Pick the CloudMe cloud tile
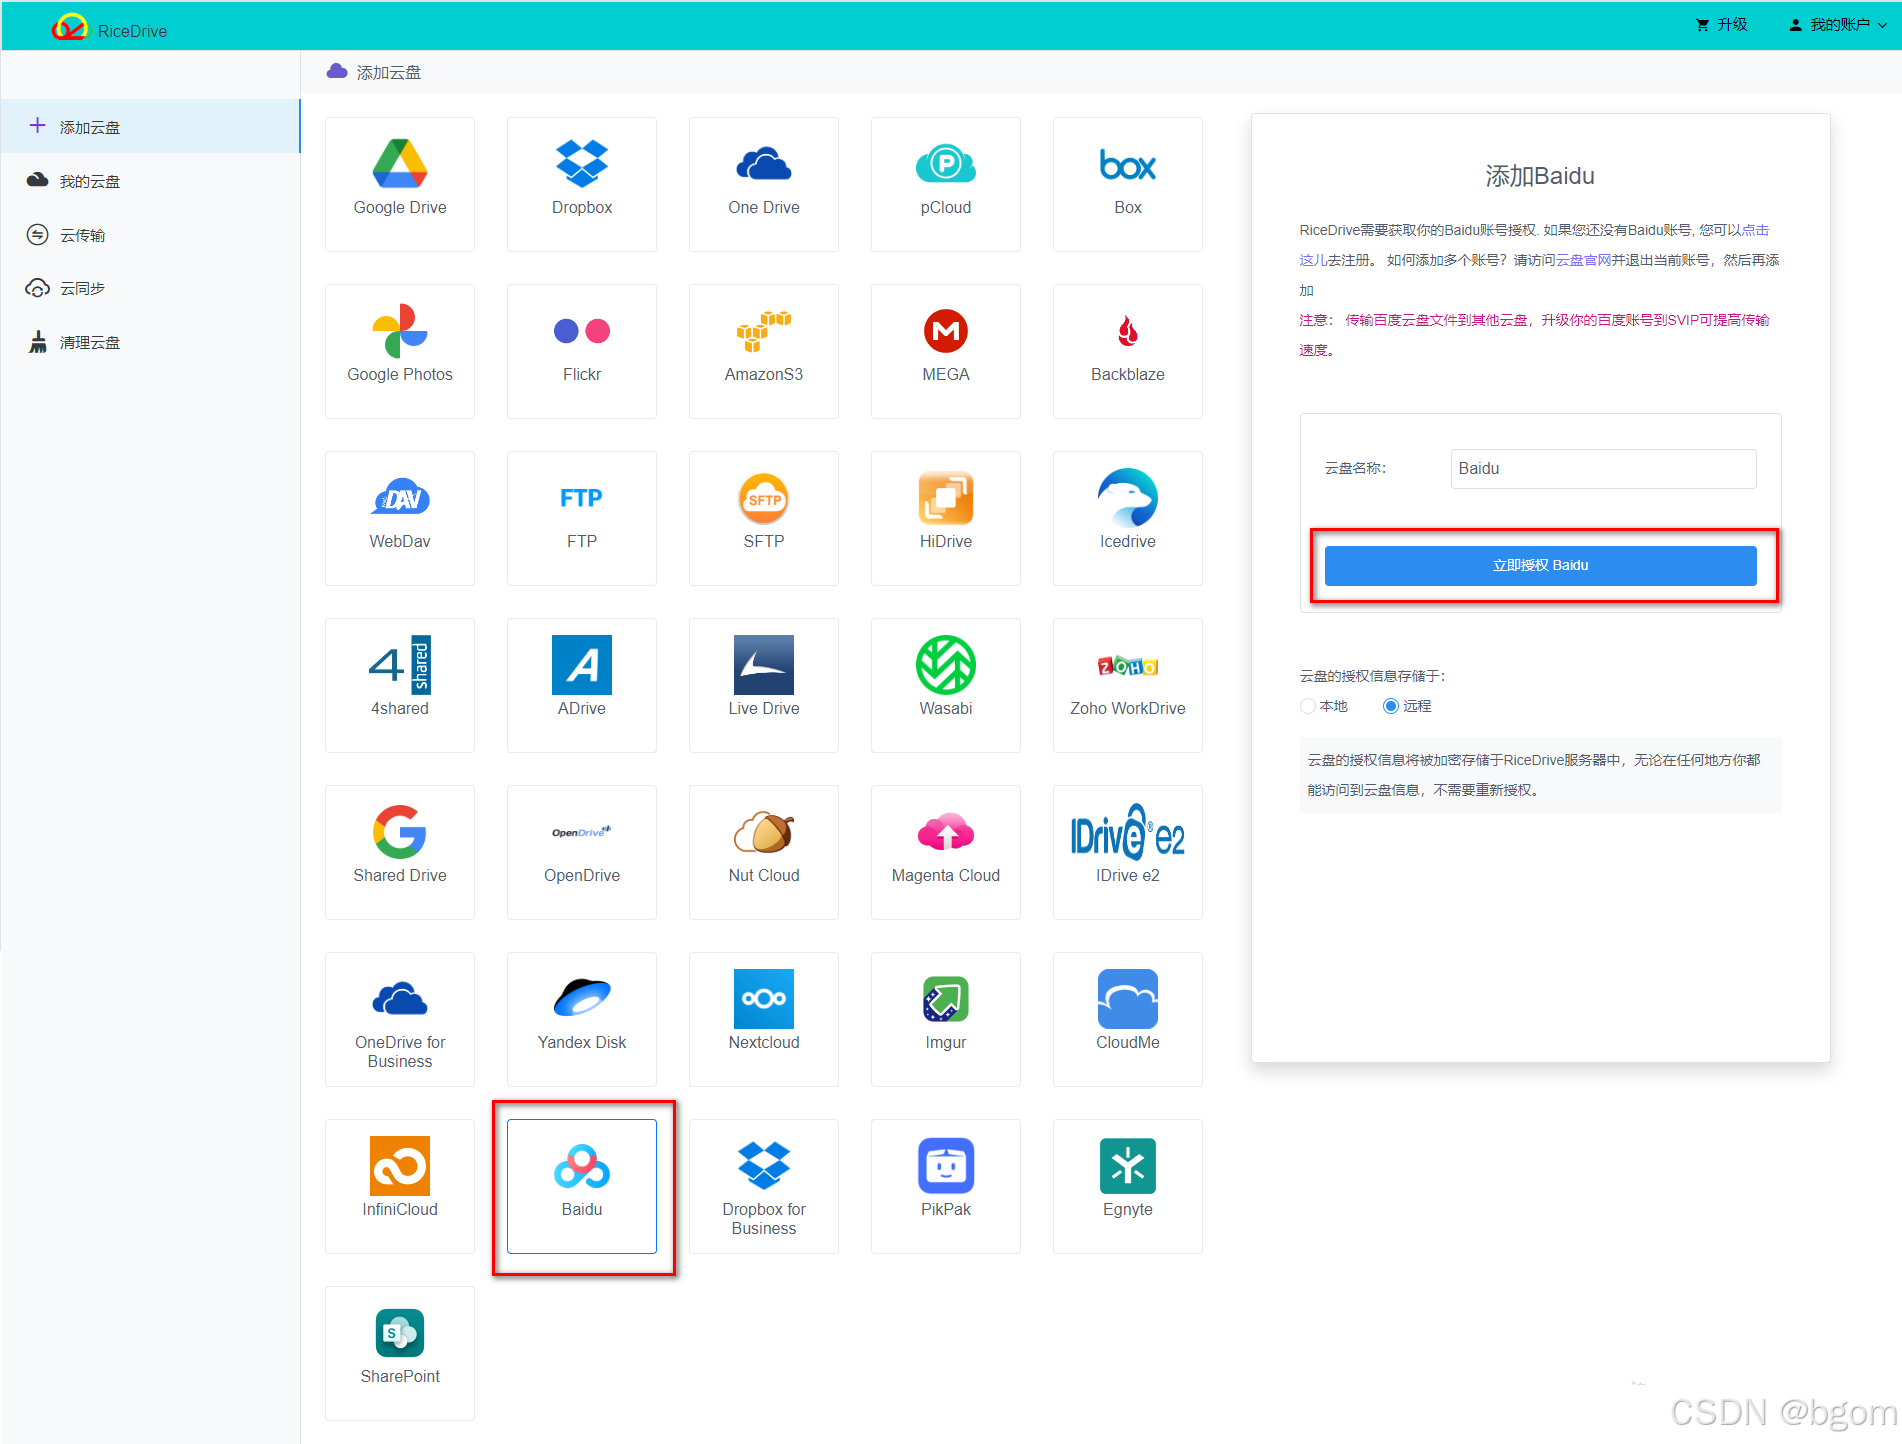 coord(1128,1019)
